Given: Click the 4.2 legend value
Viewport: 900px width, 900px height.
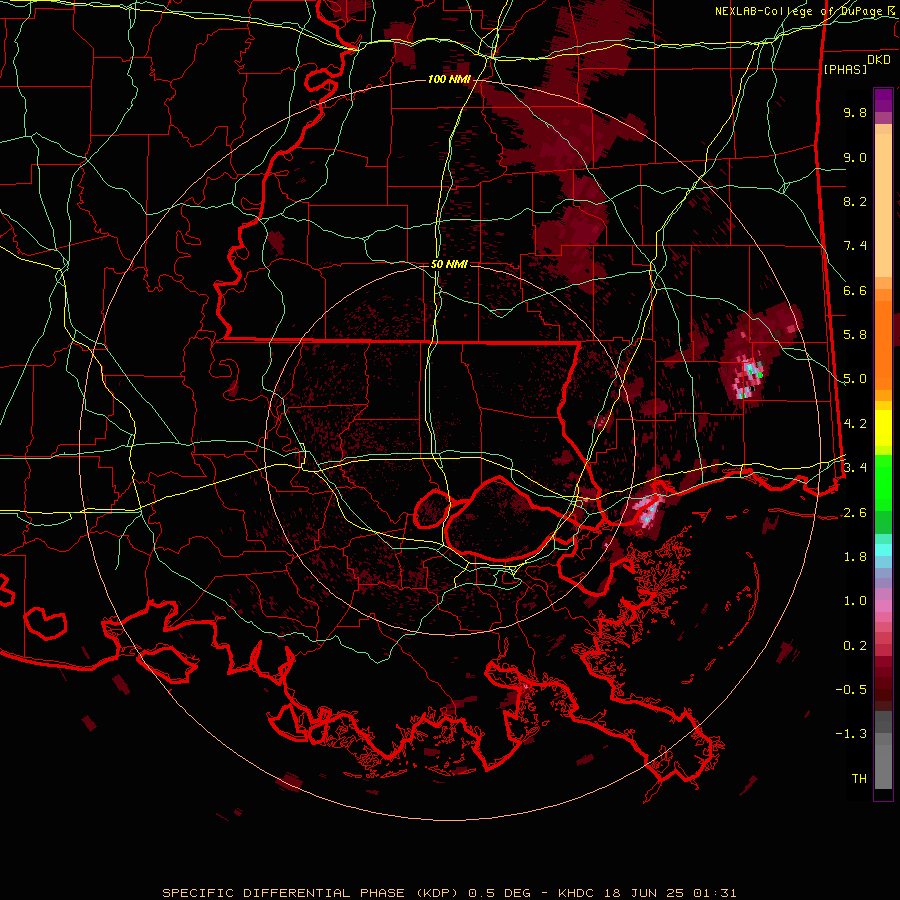Looking at the screenshot, I should click(855, 424).
